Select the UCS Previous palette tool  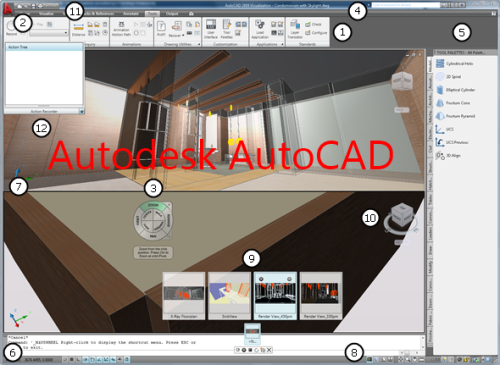click(x=452, y=142)
